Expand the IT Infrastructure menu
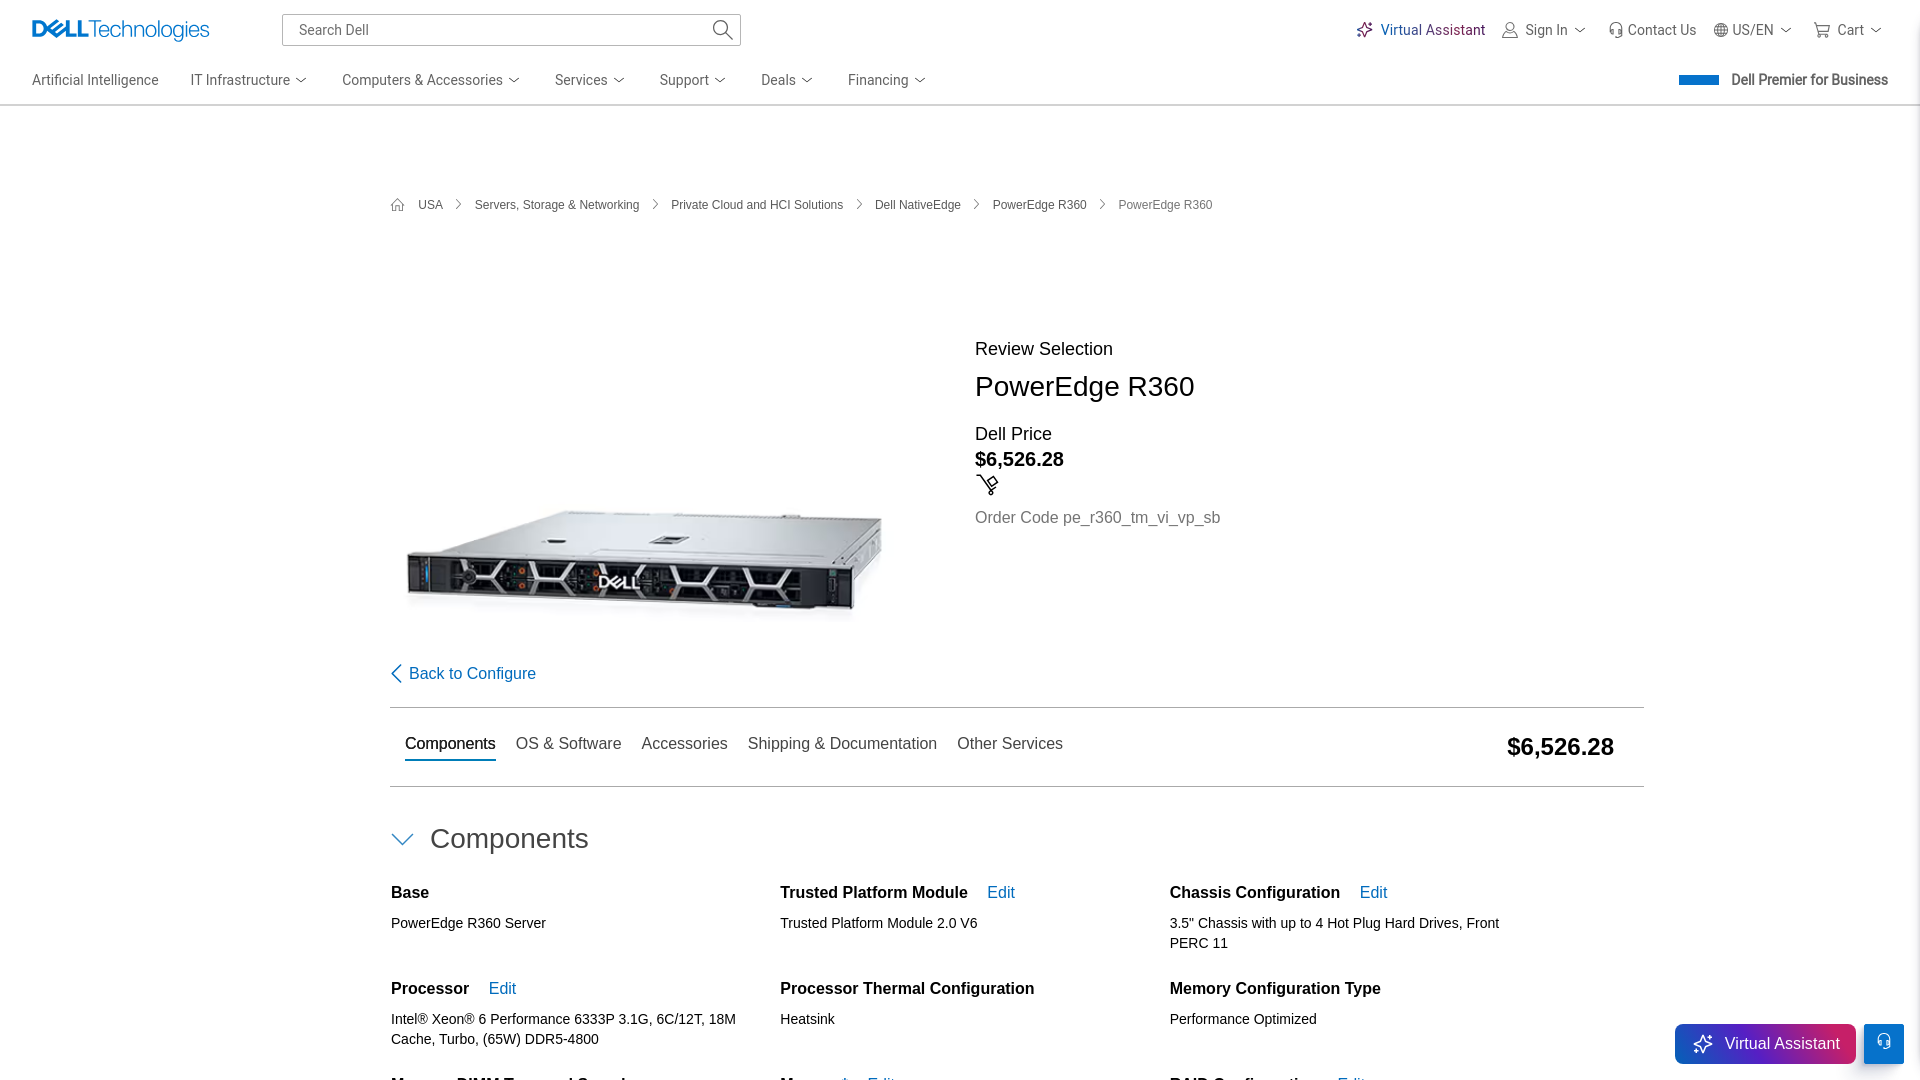Viewport: 1920px width, 1080px height. pos(249,80)
